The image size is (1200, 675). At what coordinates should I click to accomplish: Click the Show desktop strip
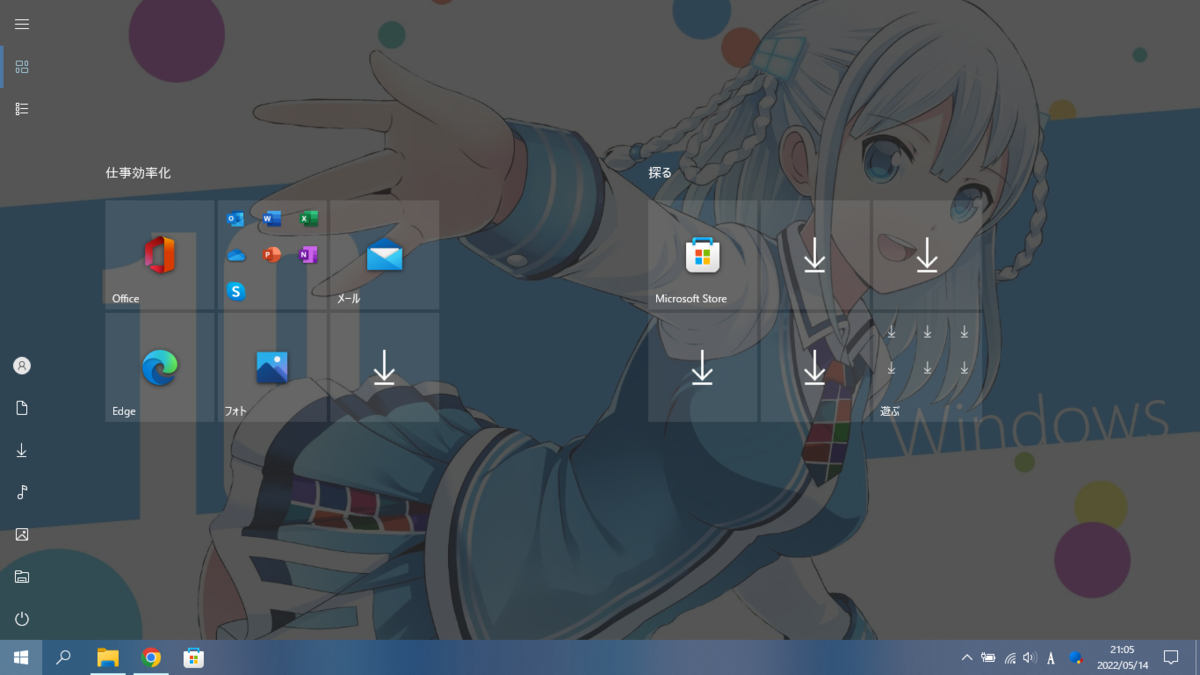pyautogui.click(x=1197, y=657)
